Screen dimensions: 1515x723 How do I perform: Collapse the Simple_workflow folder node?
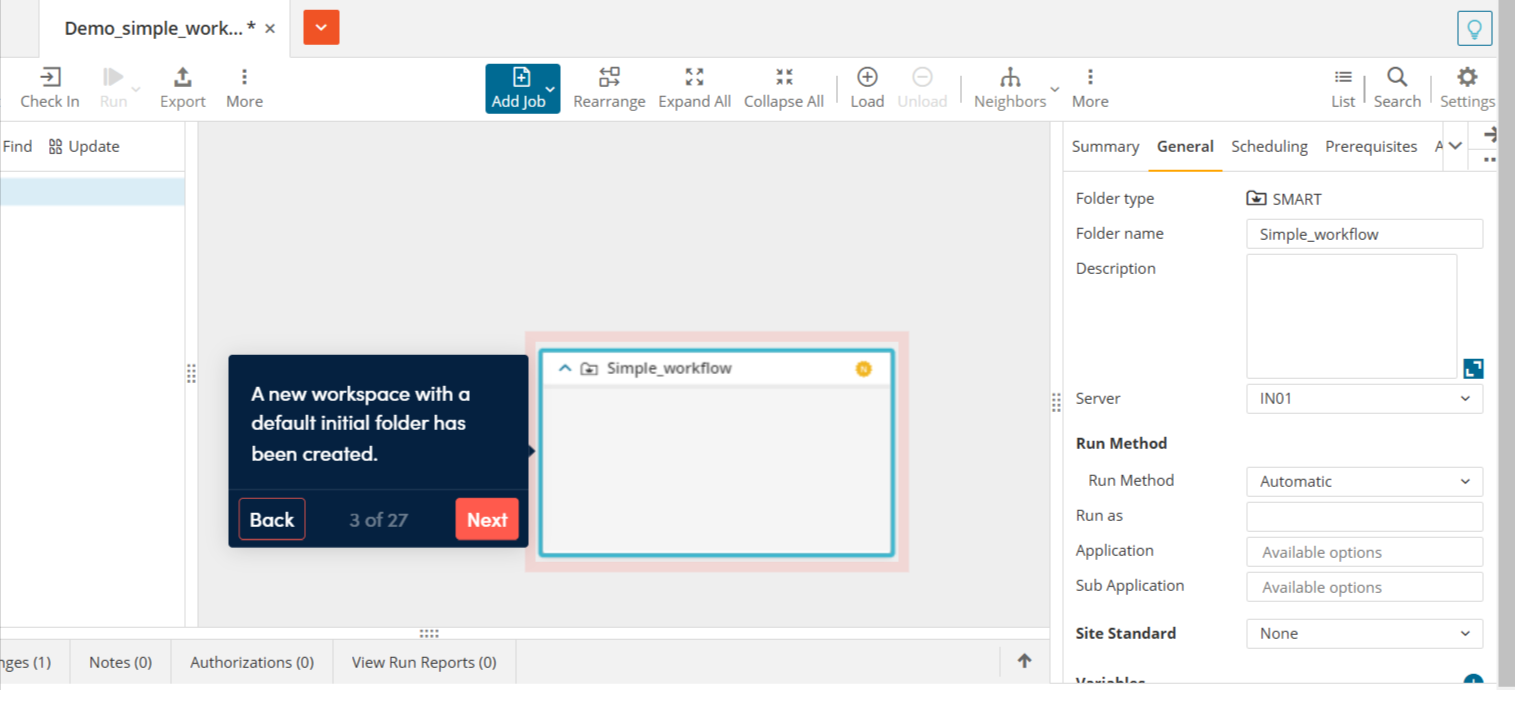pyautogui.click(x=564, y=368)
